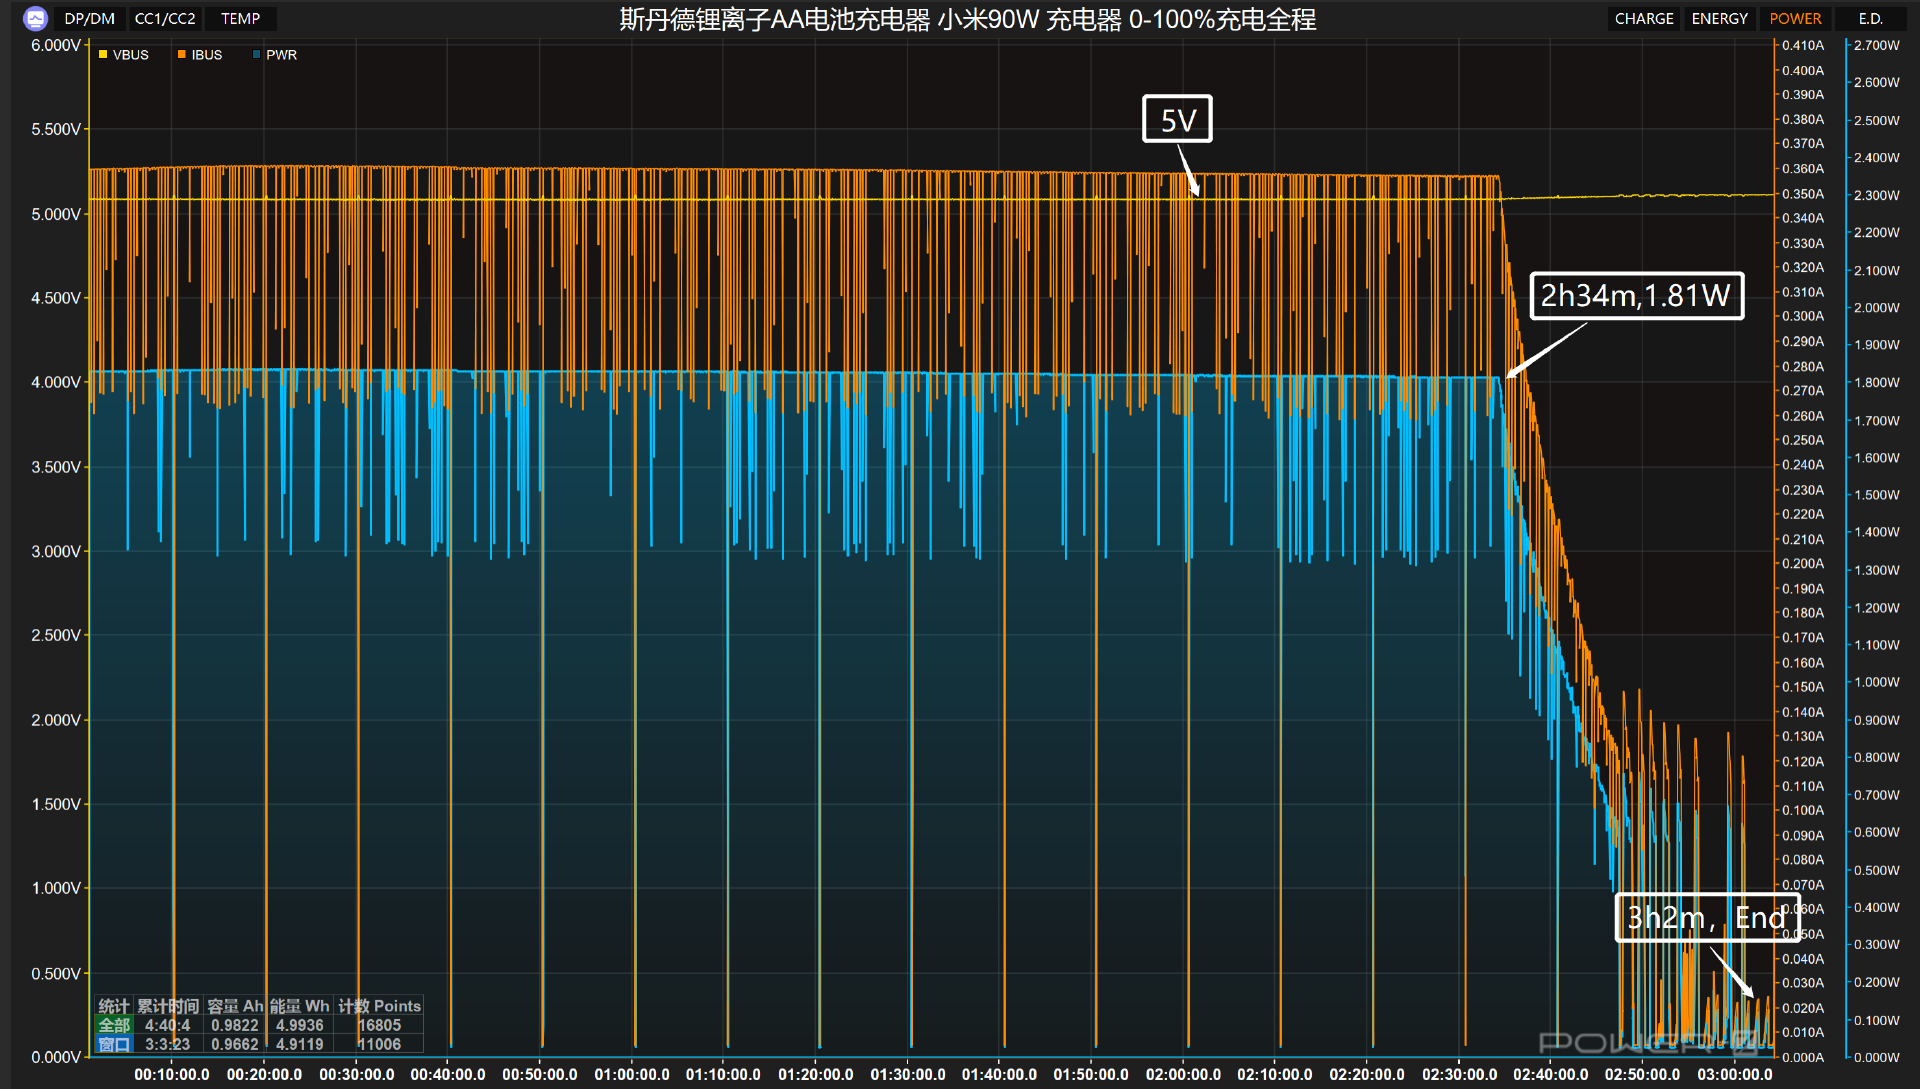
Task: Click the 01:00:00.0 time axis label
Action: [x=632, y=1075]
